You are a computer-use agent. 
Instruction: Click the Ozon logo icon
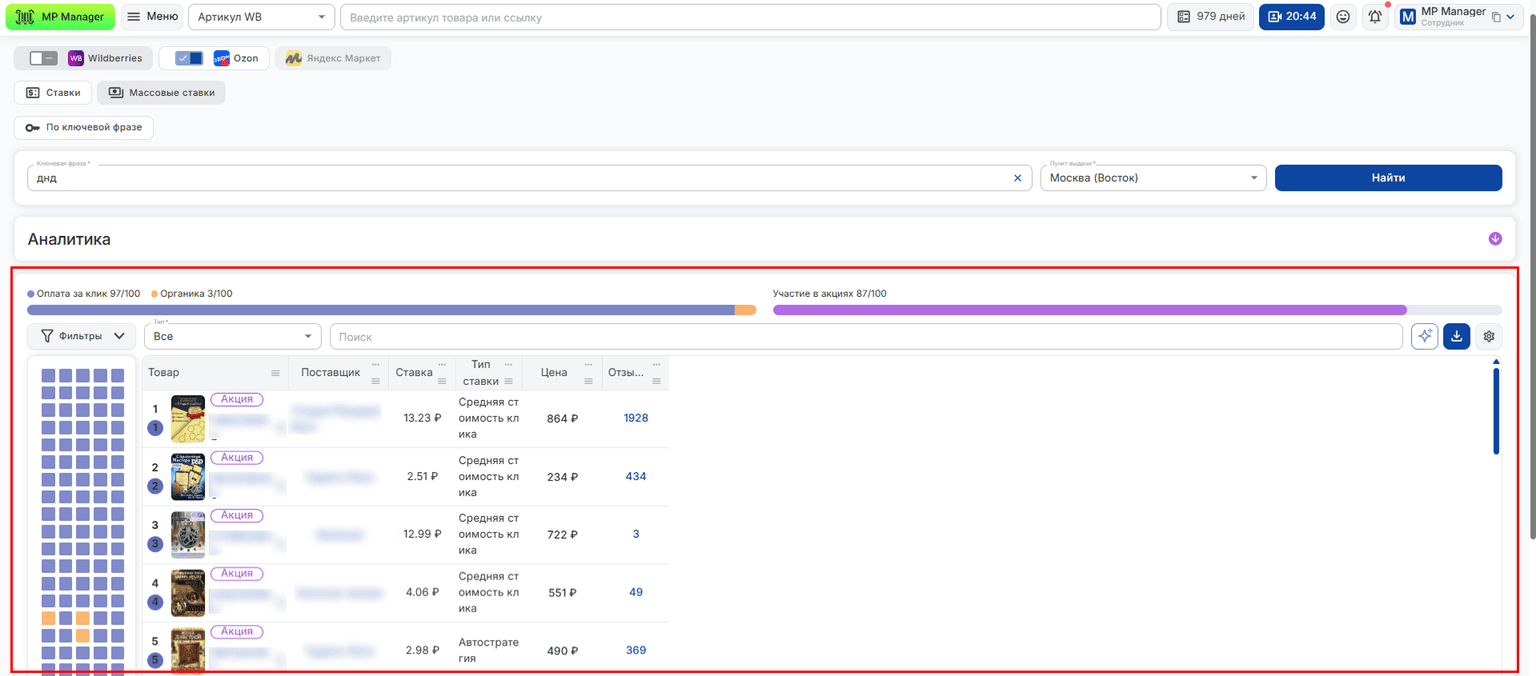tap(221, 58)
